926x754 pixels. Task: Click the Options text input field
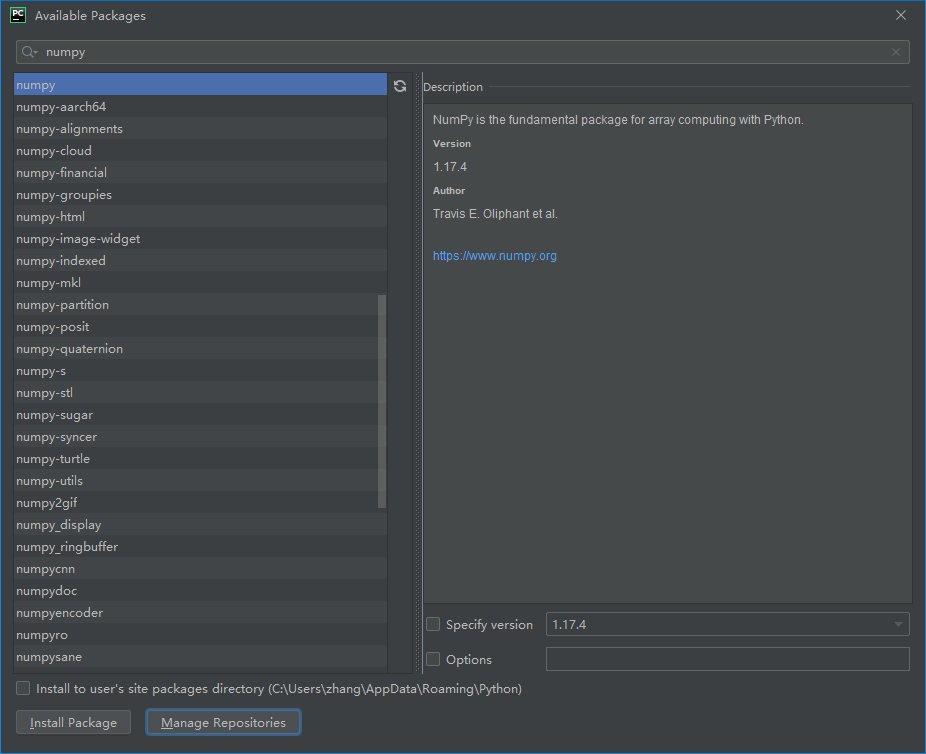tap(728, 659)
